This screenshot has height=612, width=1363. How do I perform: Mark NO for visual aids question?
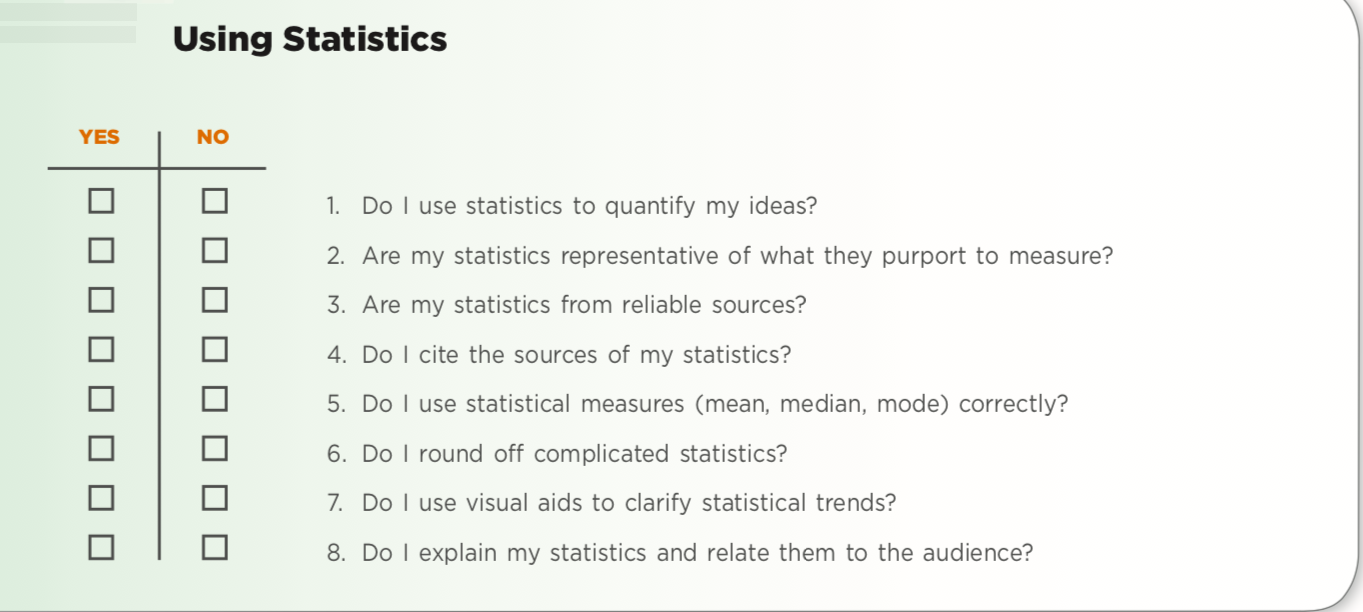214,497
